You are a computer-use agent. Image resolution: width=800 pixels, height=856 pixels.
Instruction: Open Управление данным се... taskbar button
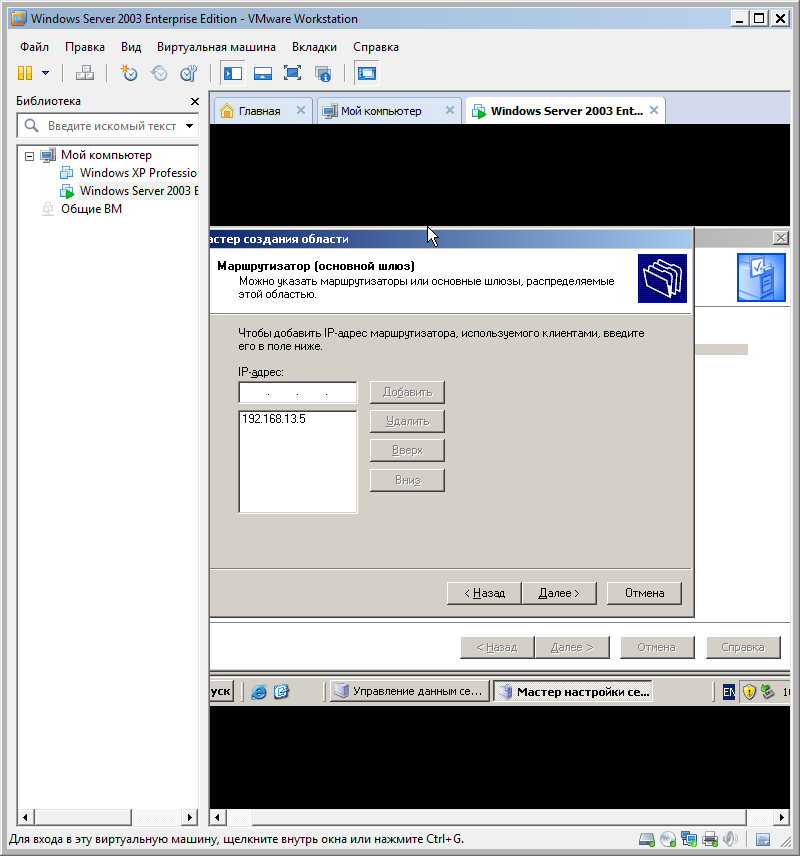click(x=410, y=692)
